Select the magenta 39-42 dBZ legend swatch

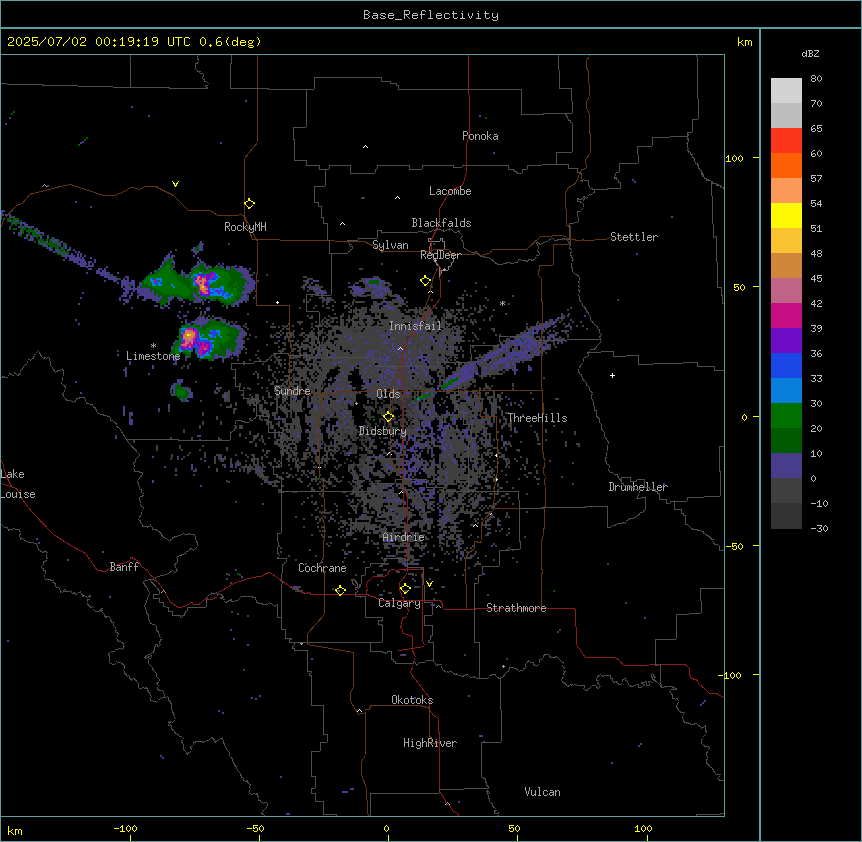pos(786,315)
